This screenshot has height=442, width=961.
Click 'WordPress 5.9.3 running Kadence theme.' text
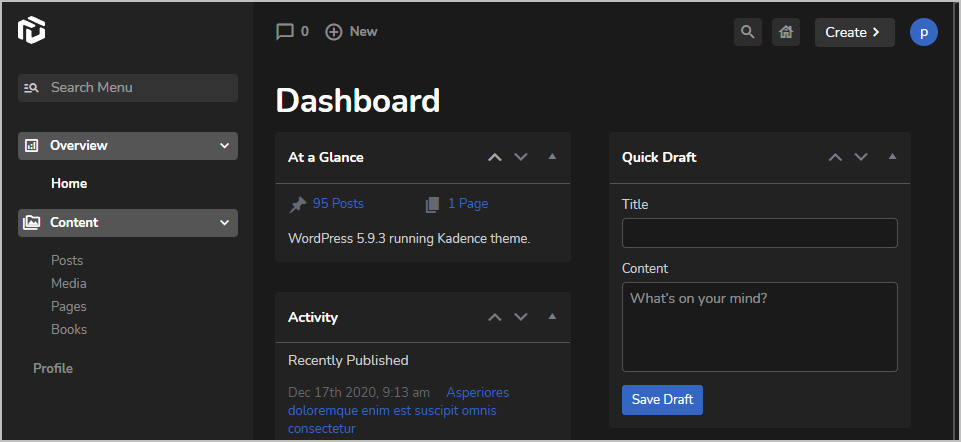[x=409, y=238]
